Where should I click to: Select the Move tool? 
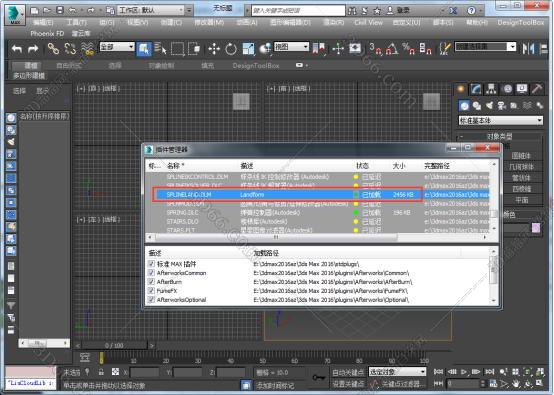click(x=214, y=48)
